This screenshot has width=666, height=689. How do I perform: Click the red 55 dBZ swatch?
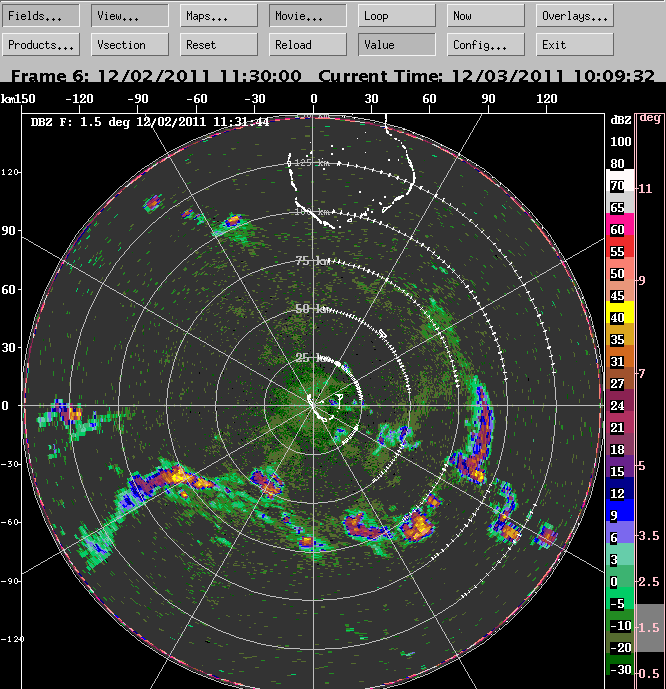pyautogui.click(x=620, y=246)
